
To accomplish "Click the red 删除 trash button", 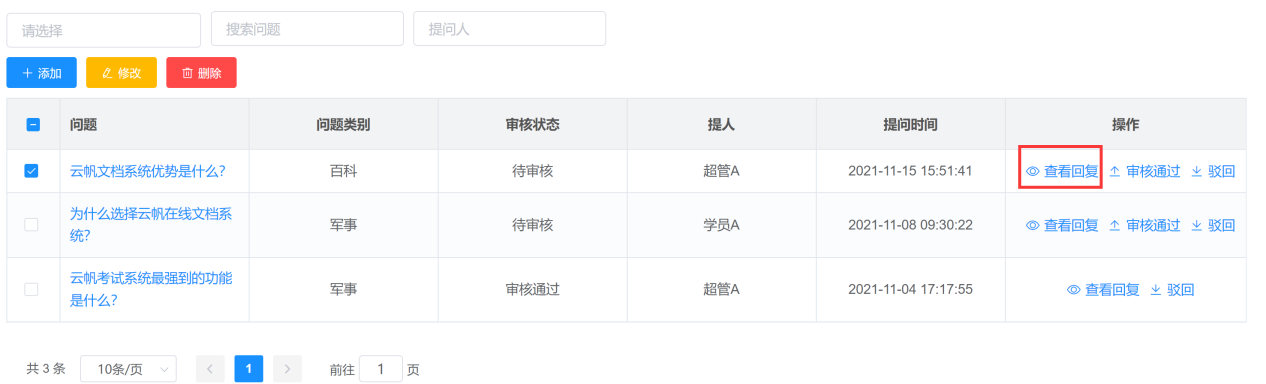I will pos(201,73).
